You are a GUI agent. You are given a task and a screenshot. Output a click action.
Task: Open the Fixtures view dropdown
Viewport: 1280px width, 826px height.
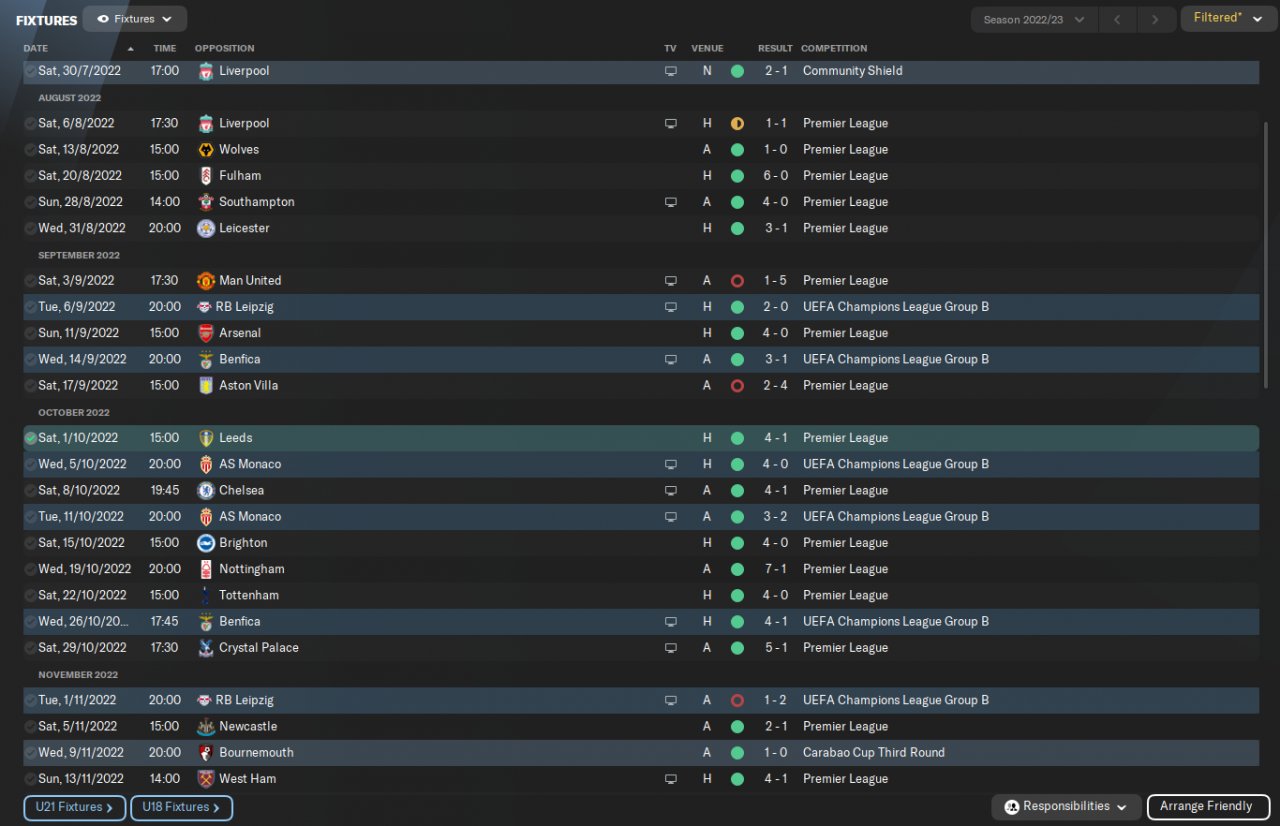(x=135, y=19)
